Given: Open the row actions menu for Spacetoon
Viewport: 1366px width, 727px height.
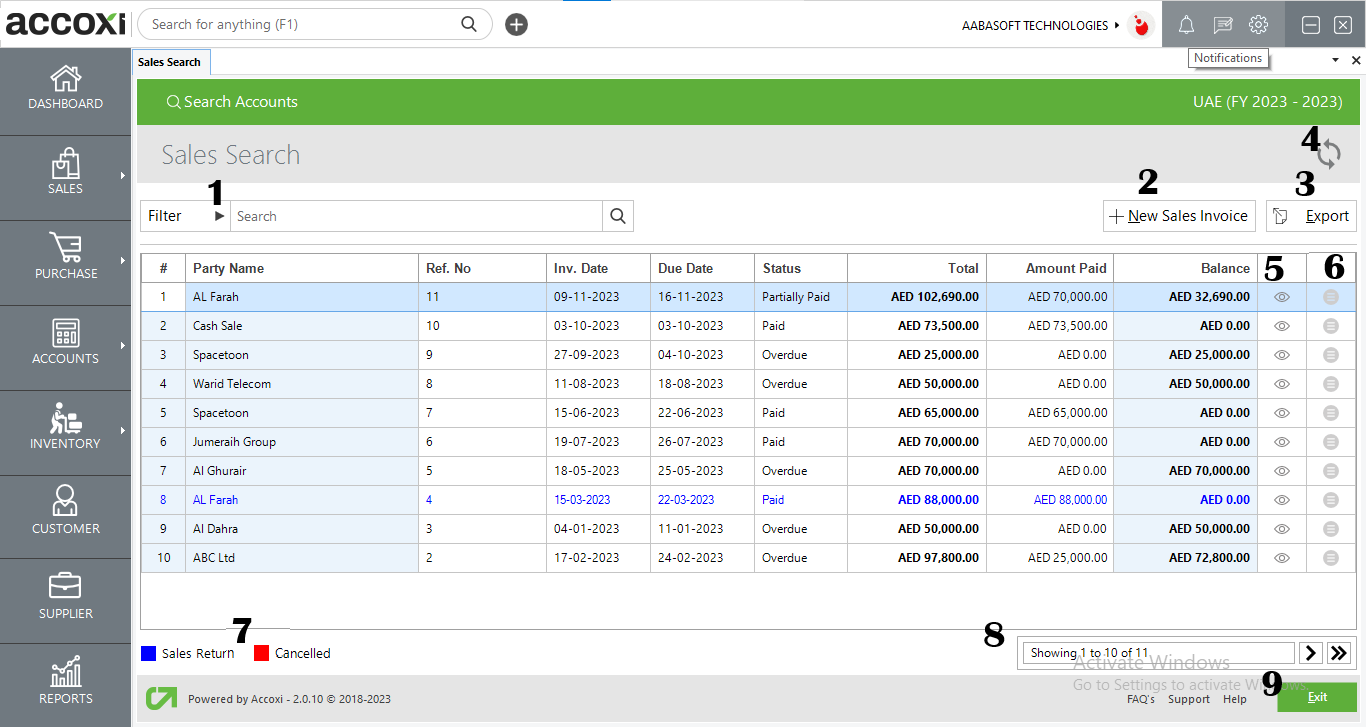Looking at the screenshot, I should pyautogui.click(x=1330, y=354).
